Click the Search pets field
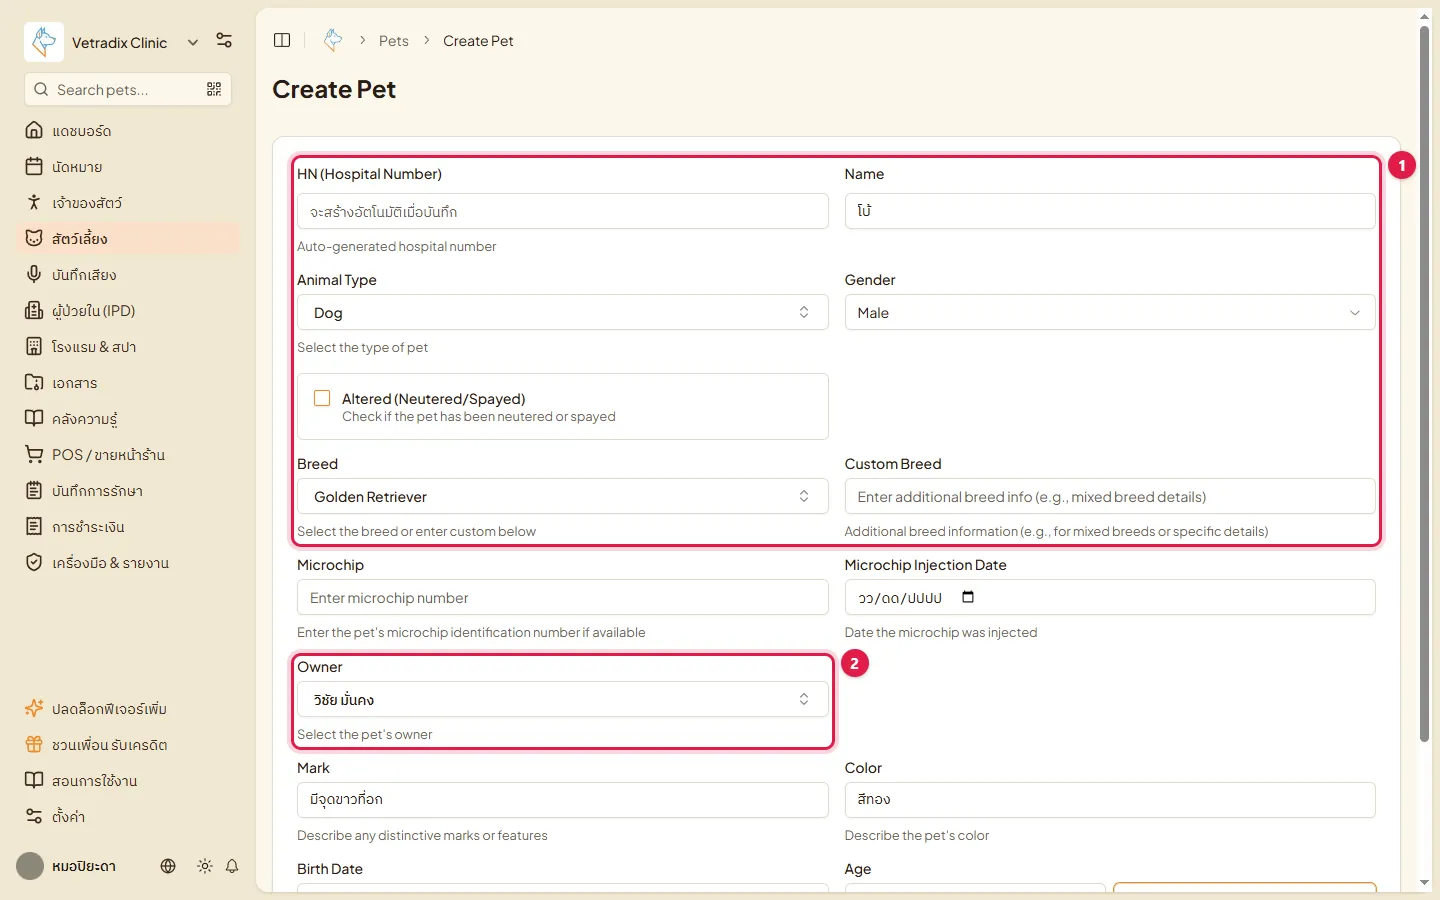This screenshot has height=900, width=1440. click(128, 90)
